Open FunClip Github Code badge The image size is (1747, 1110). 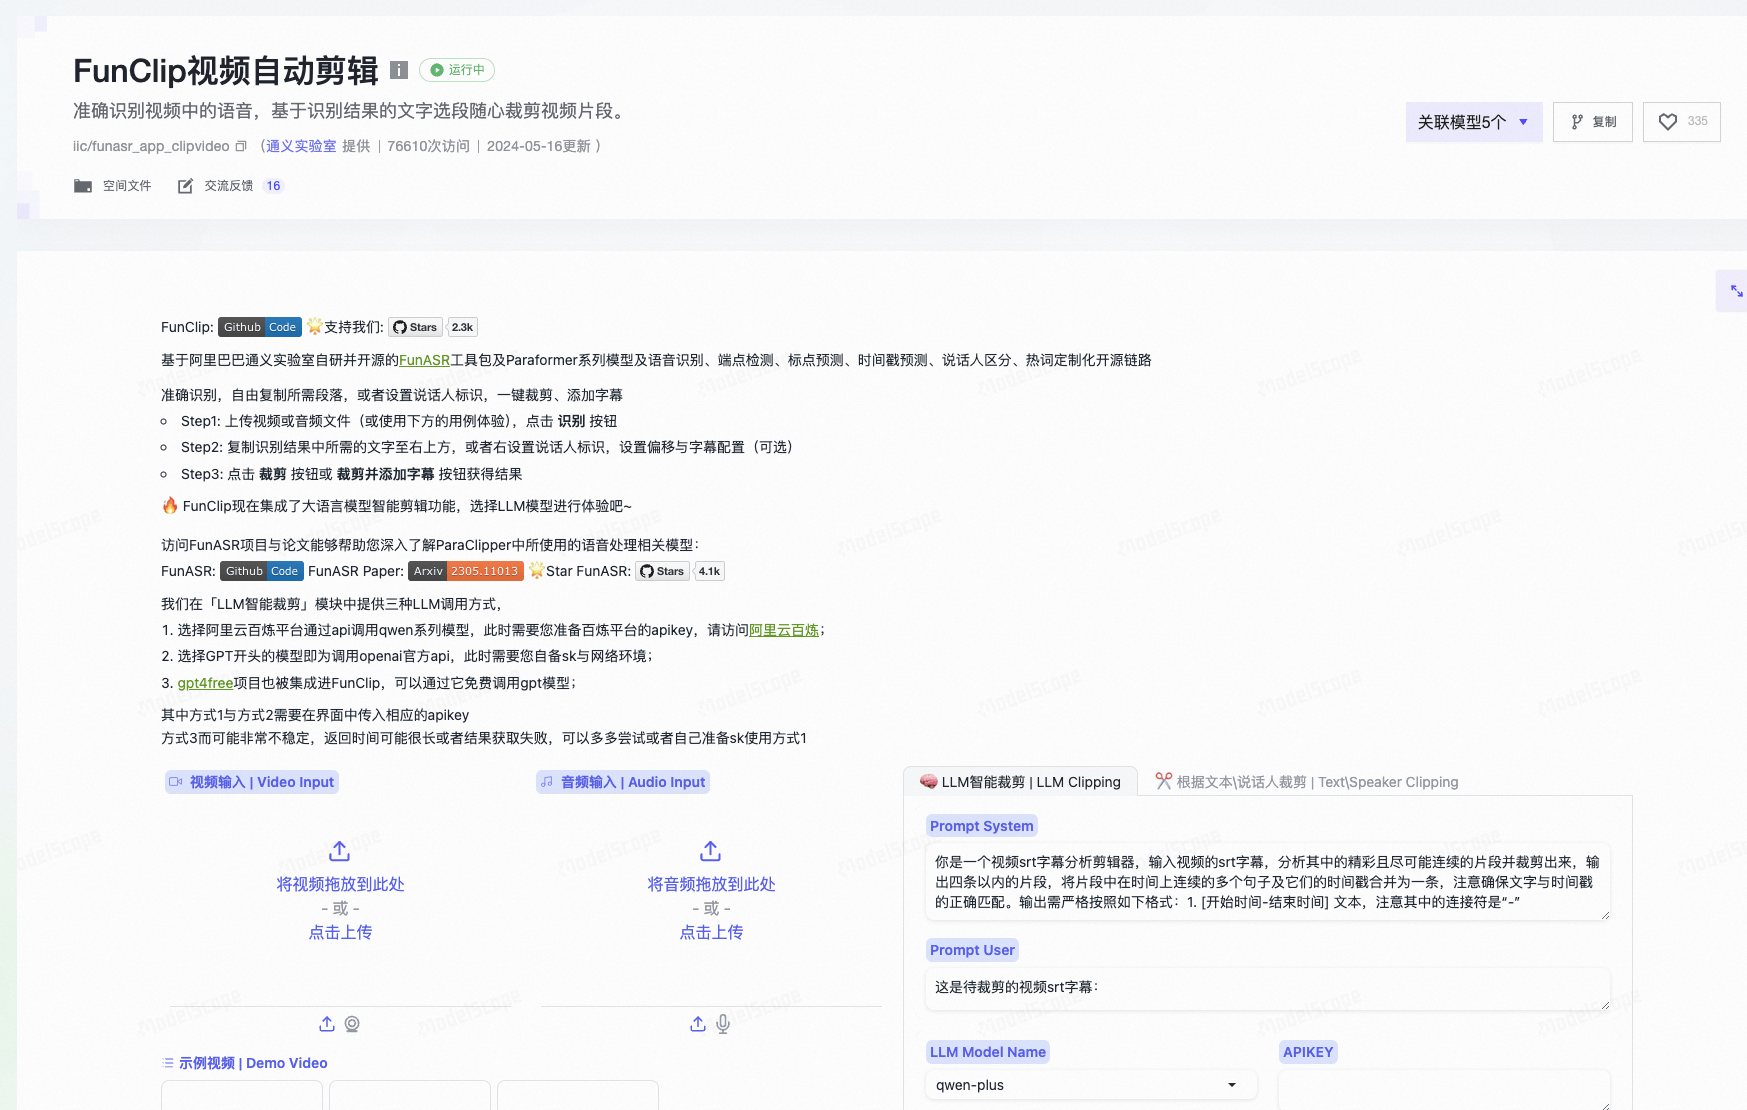pyautogui.click(x=260, y=327)
